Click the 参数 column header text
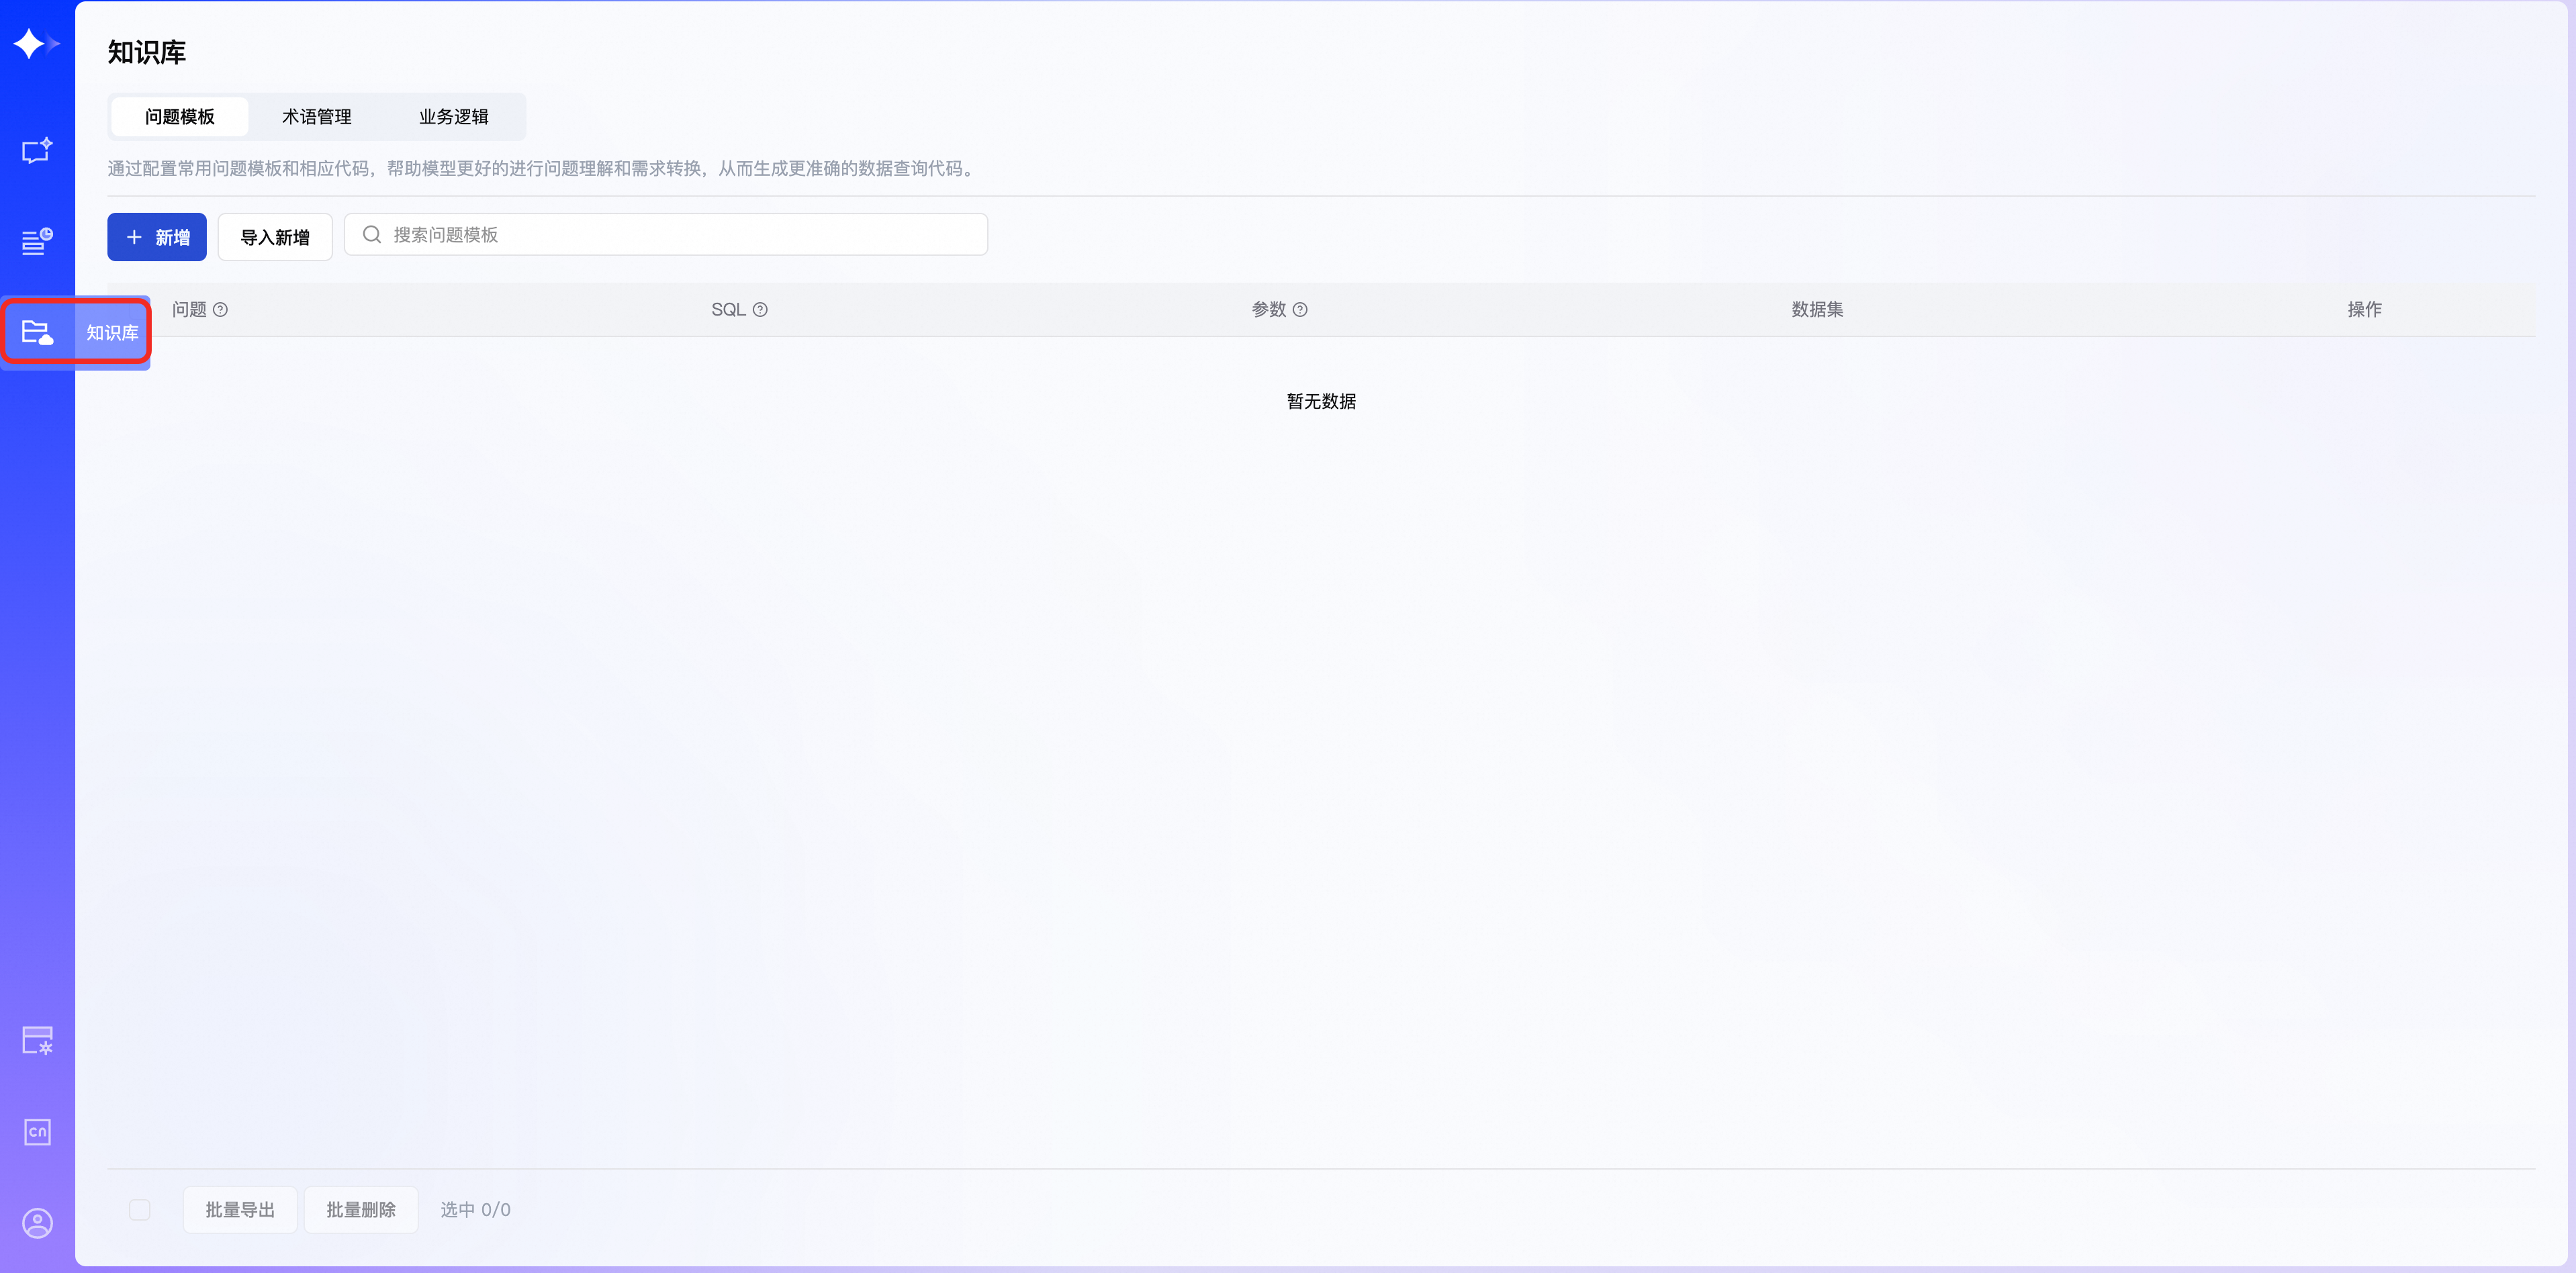 (x=1269, y=310)
